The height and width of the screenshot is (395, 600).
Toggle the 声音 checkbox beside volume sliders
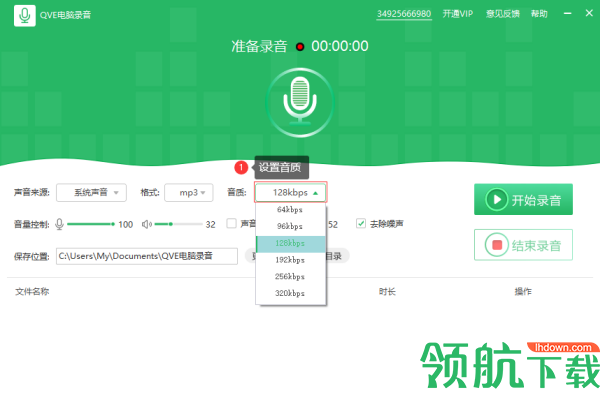click(232, 223)
